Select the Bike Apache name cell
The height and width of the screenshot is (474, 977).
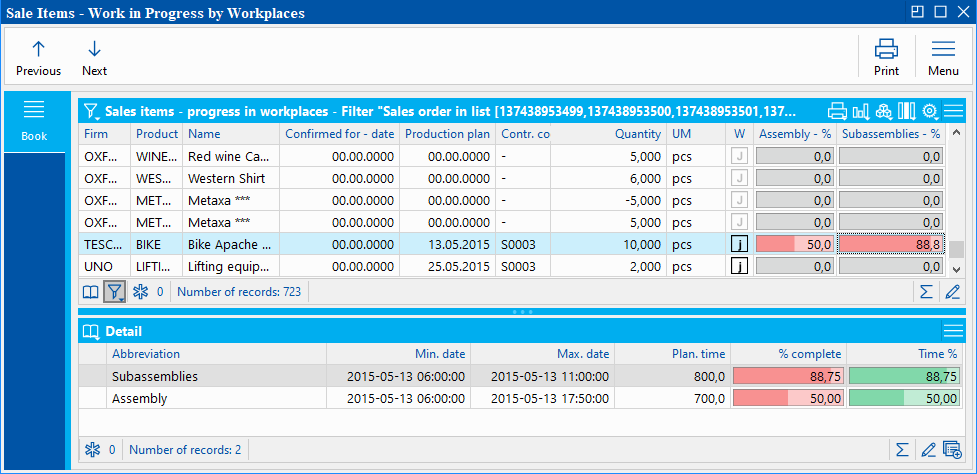[231, 244]
